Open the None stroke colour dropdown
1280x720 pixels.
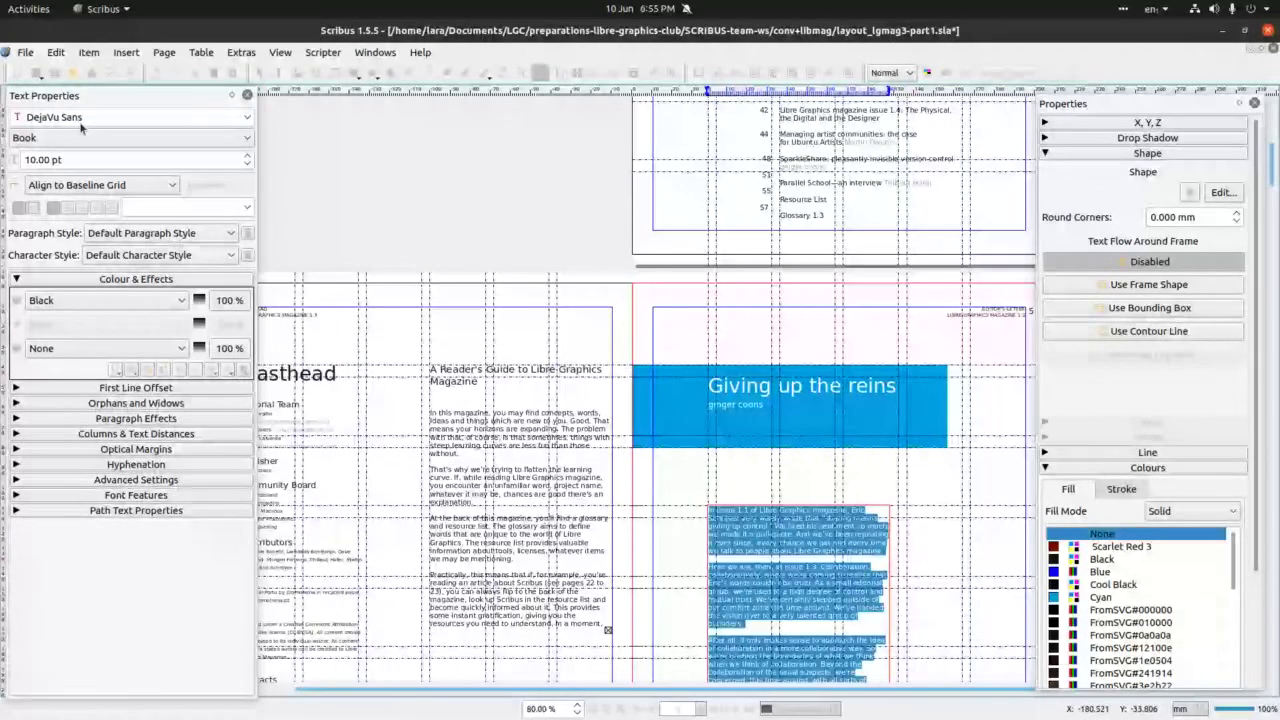(x=106, y=348)
